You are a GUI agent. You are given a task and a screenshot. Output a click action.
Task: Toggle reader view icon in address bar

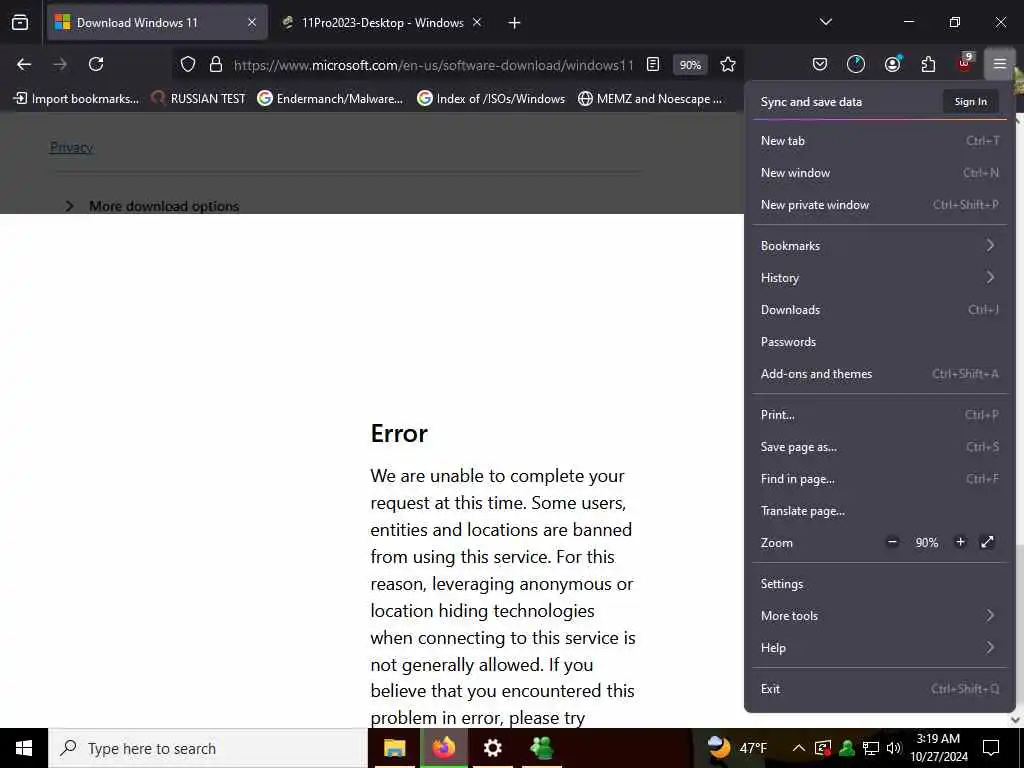[652, 64]
